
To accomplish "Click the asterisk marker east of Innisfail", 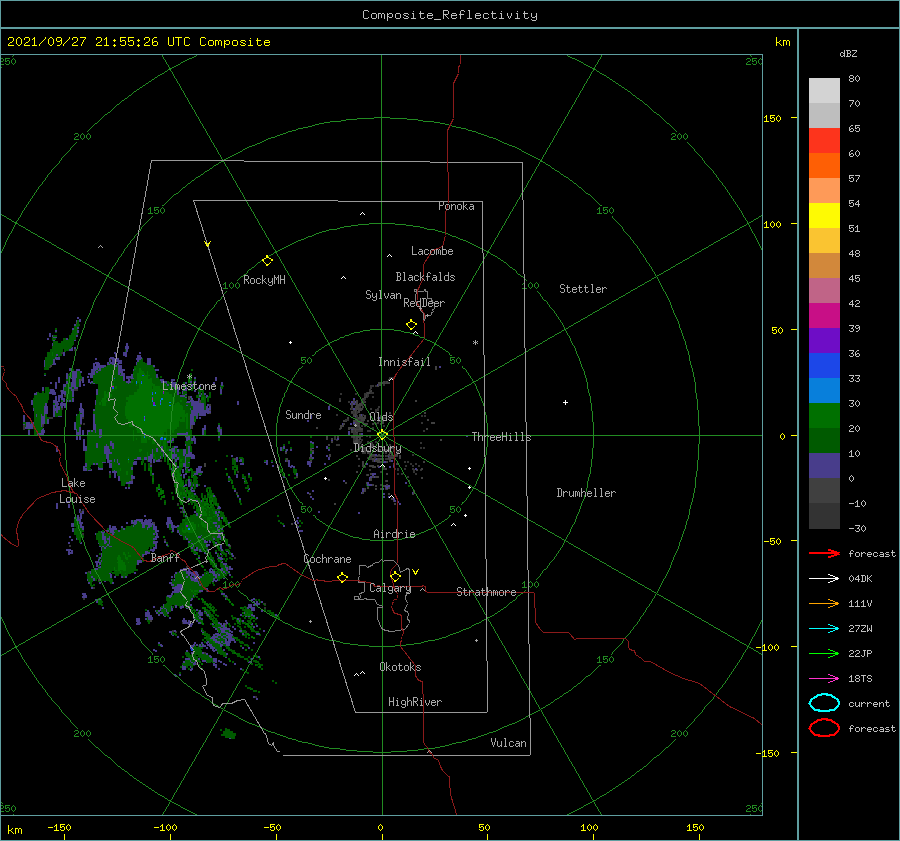I will (475, 343).
